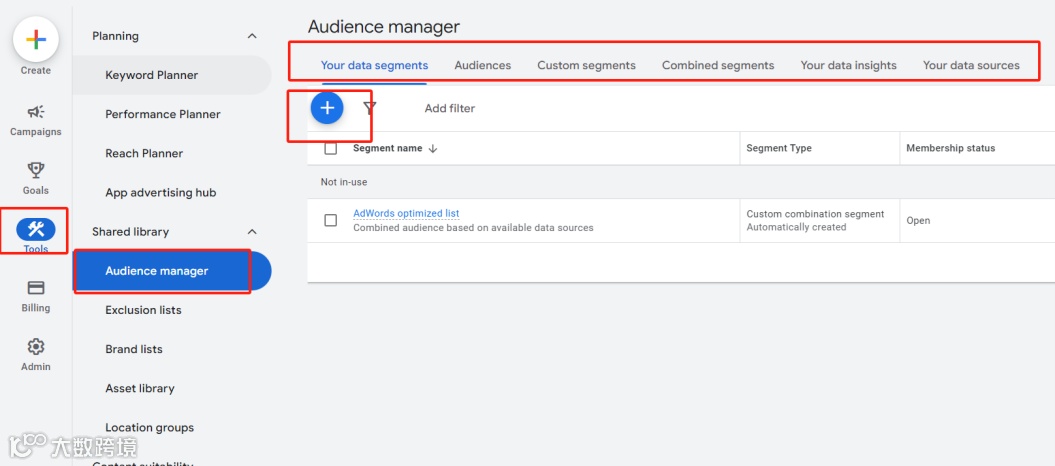Switch to the Your data insights tab

click(x=848, y=65)
